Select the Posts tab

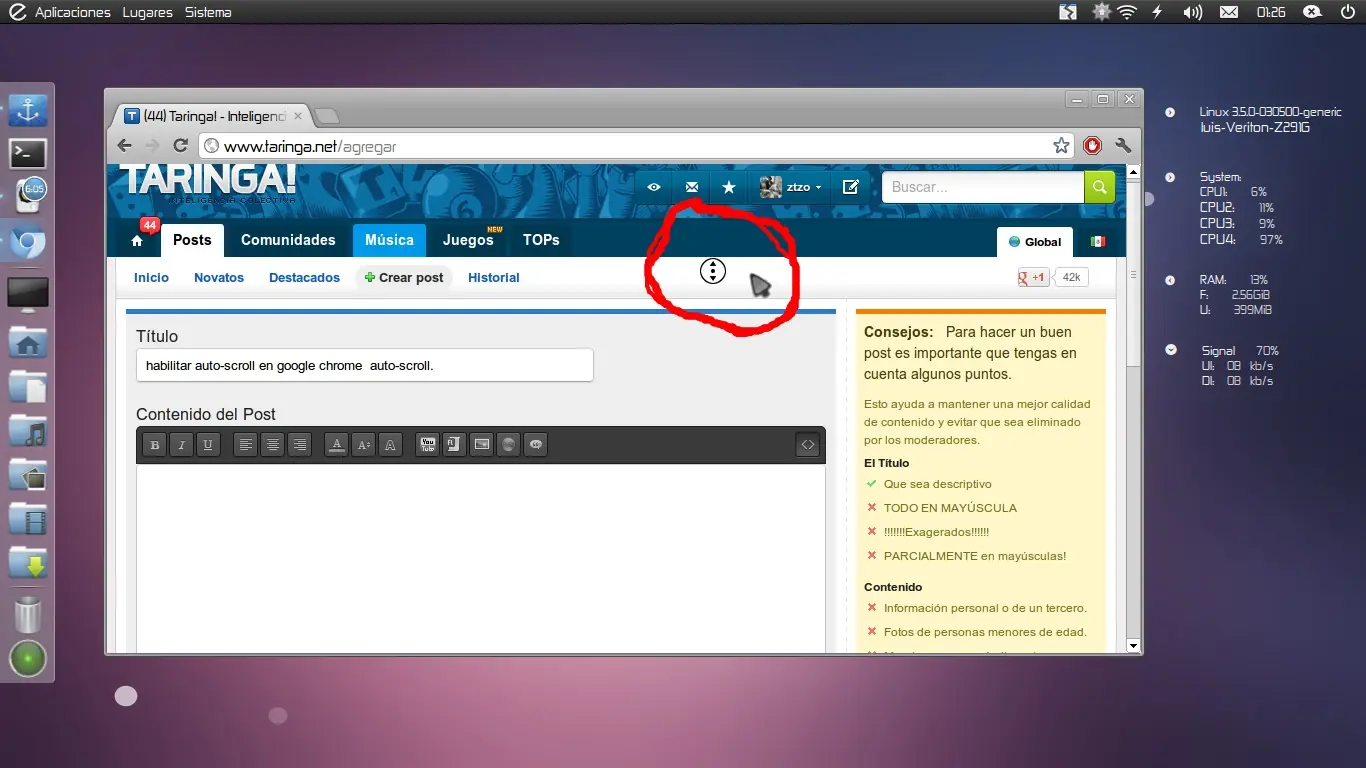coord(192,240)
